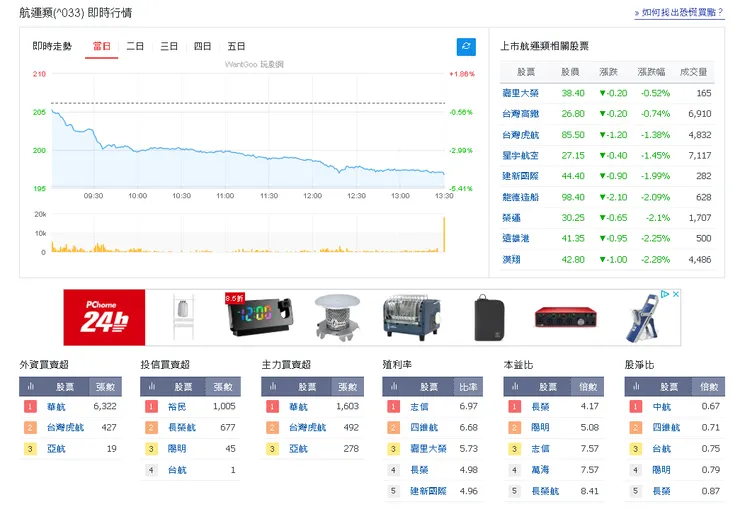Switch chart to 二日 view

pyautogui.click(x=135, y=46)
